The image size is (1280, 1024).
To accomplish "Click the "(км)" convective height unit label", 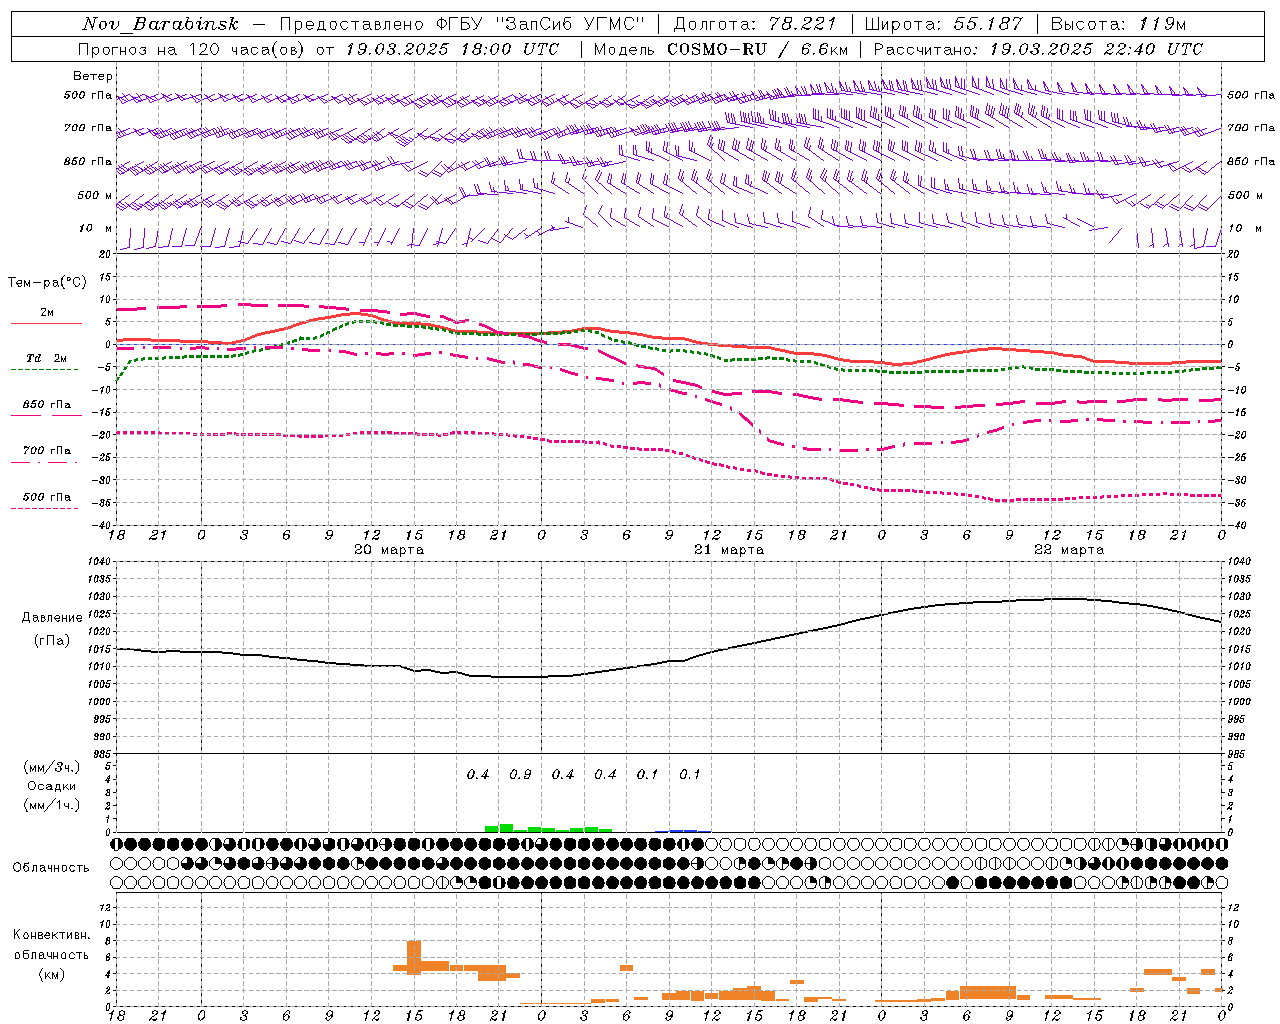I will coord(51,975).
